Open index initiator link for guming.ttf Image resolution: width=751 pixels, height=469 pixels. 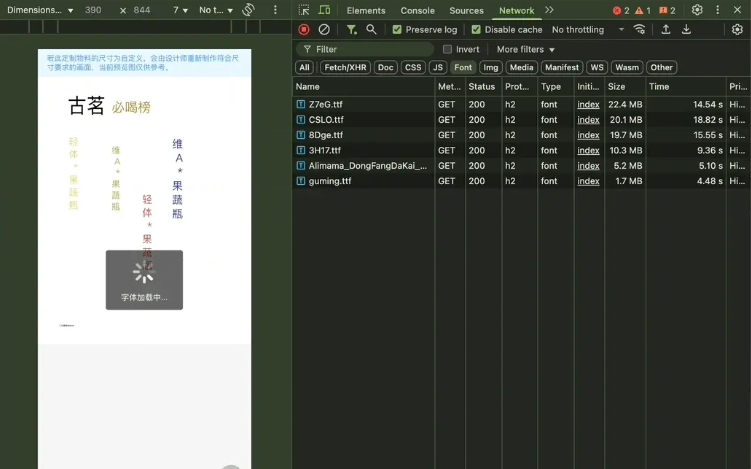tap(588, 181)
